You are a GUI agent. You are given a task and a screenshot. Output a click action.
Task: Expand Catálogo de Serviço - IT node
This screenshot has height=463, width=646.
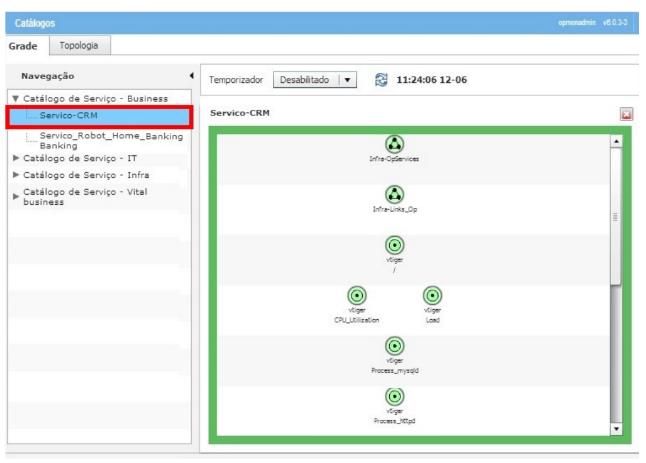[14, 158]
